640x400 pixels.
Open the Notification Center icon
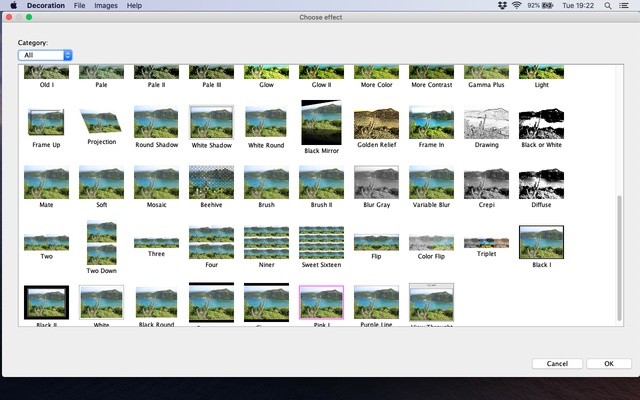tap(624, 5)
